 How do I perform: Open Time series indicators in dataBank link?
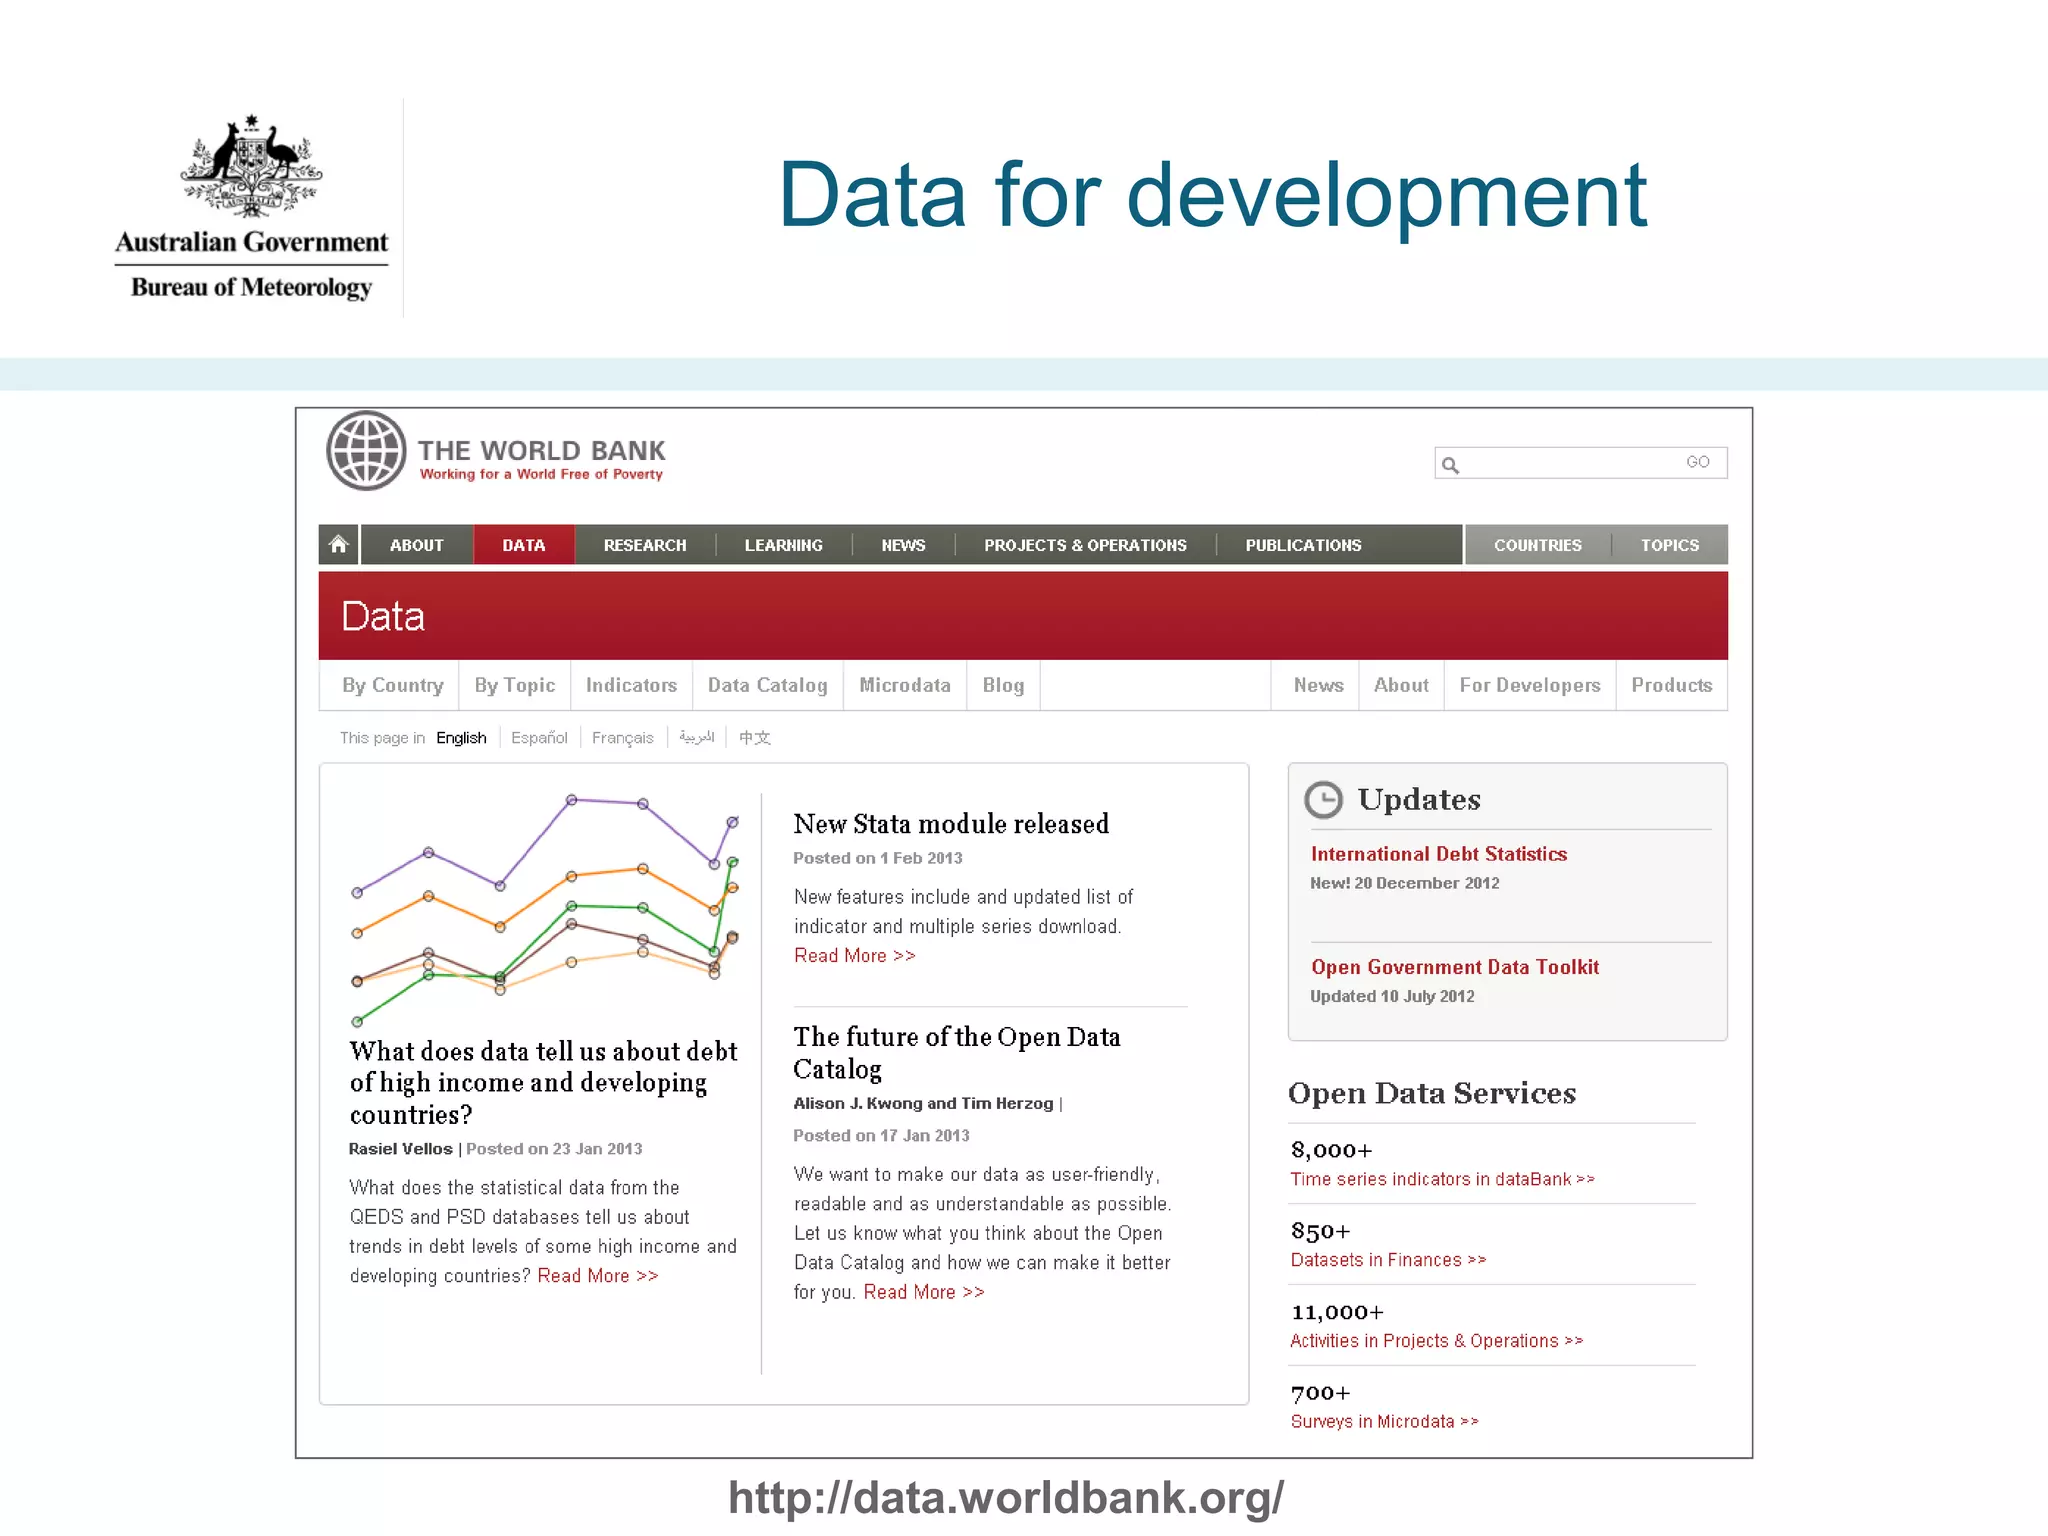coord(1442,1179)
